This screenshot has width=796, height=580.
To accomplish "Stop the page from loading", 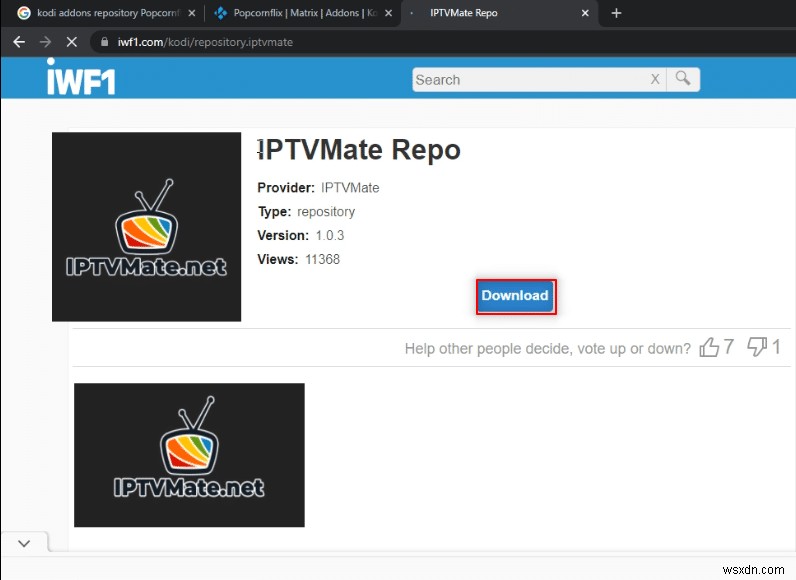I will click(x=72, y=42).
